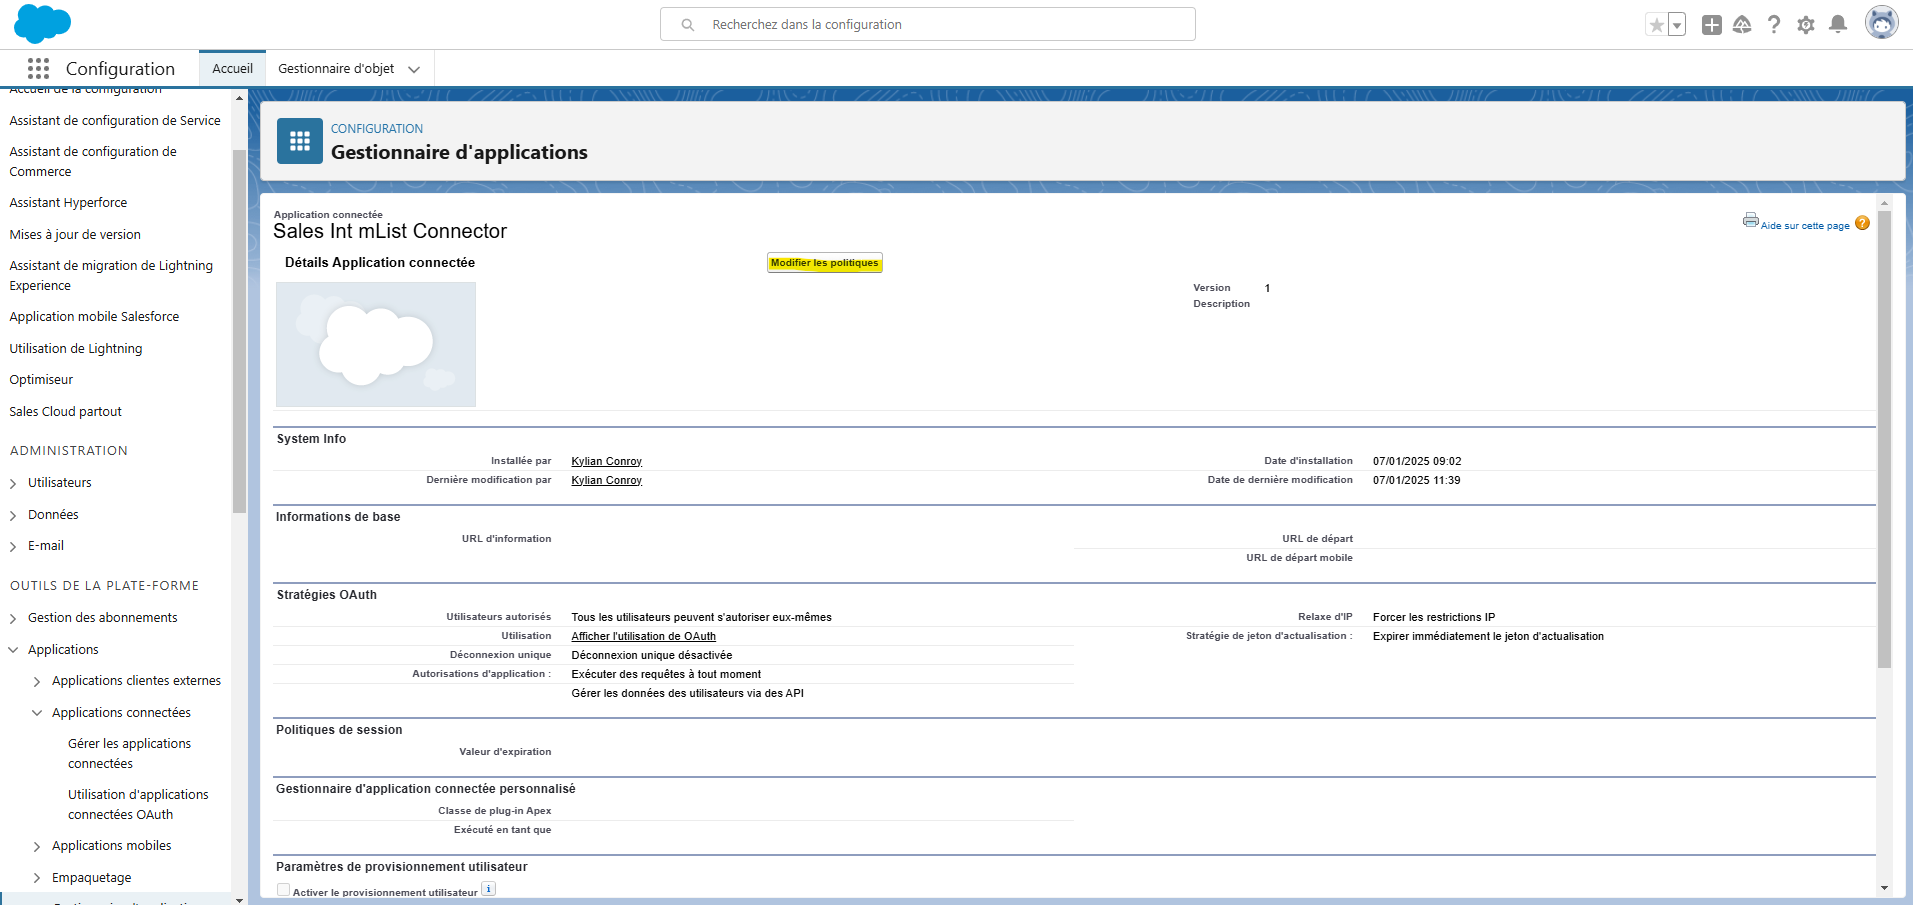Open the Gestionnaire d'objet tab dropdown chevron
This screenshot has width=1913, height=905.
point(414,69)
